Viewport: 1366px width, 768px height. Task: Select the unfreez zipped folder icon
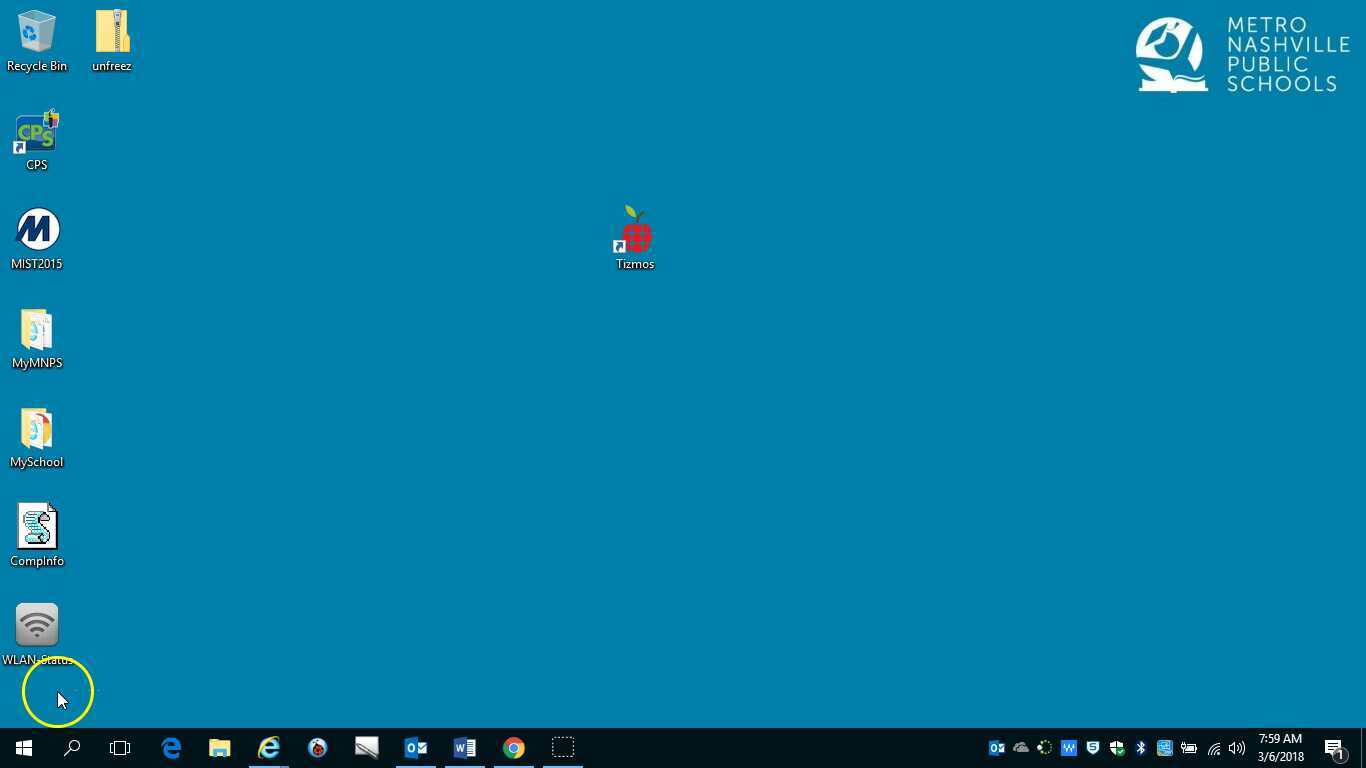click(112, 41)
